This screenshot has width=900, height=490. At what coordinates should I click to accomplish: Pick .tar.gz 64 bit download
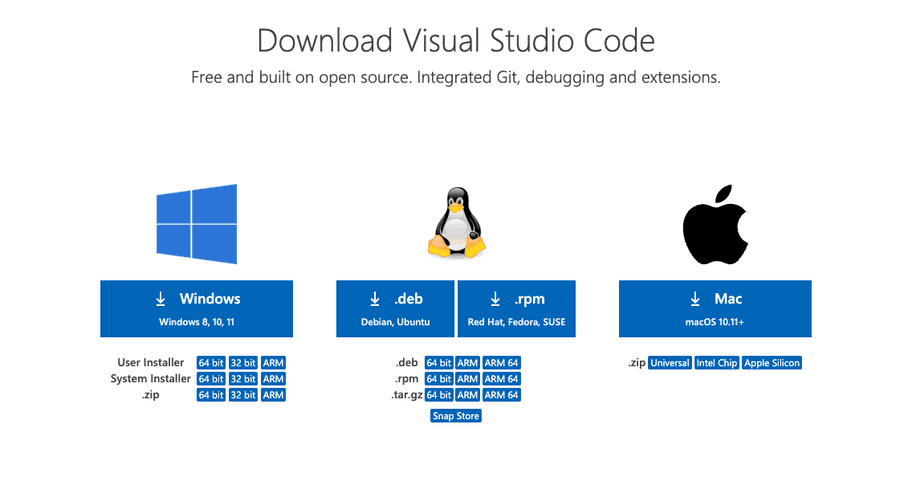click(439, 395)
